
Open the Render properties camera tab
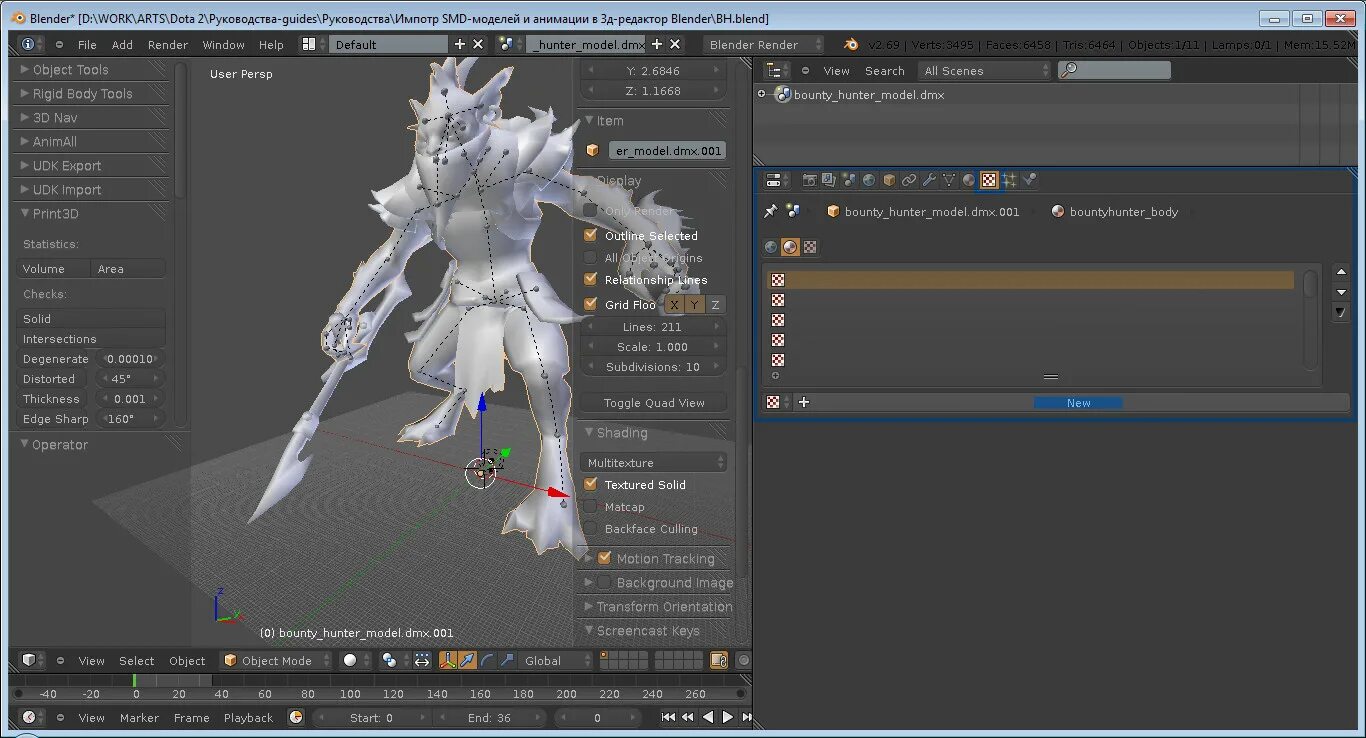click(809, 180)
